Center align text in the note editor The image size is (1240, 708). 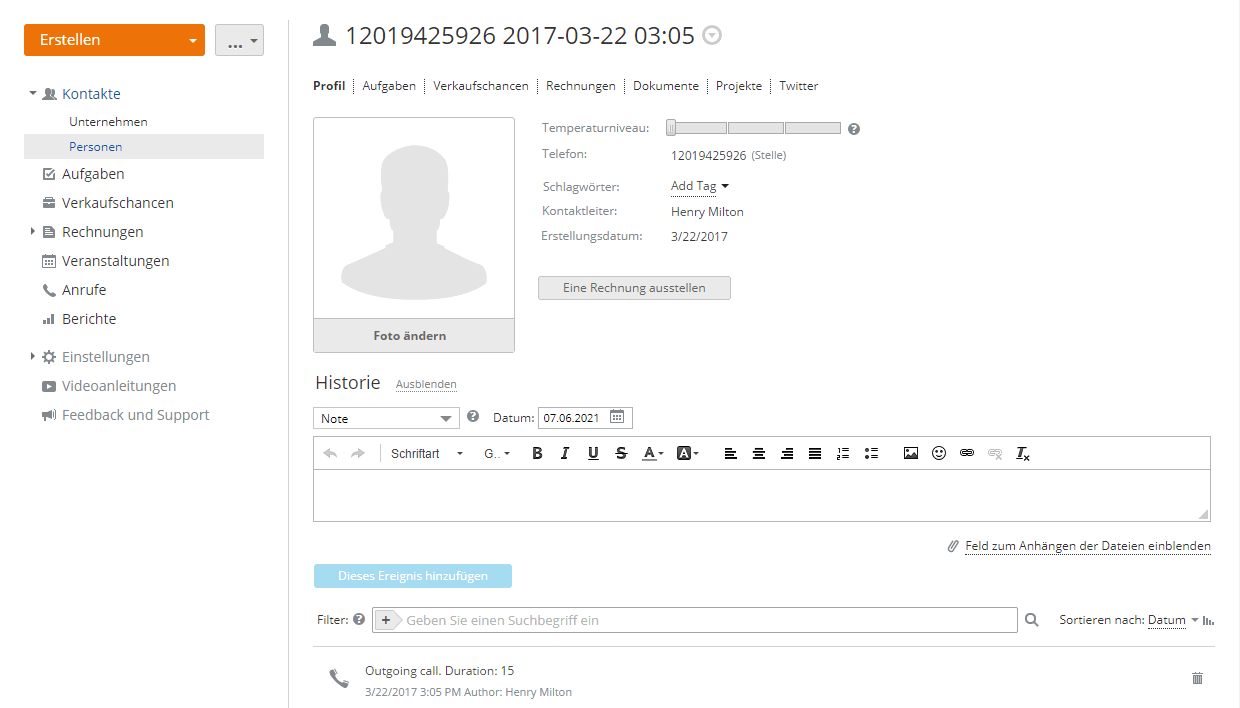tap(759, 453)
